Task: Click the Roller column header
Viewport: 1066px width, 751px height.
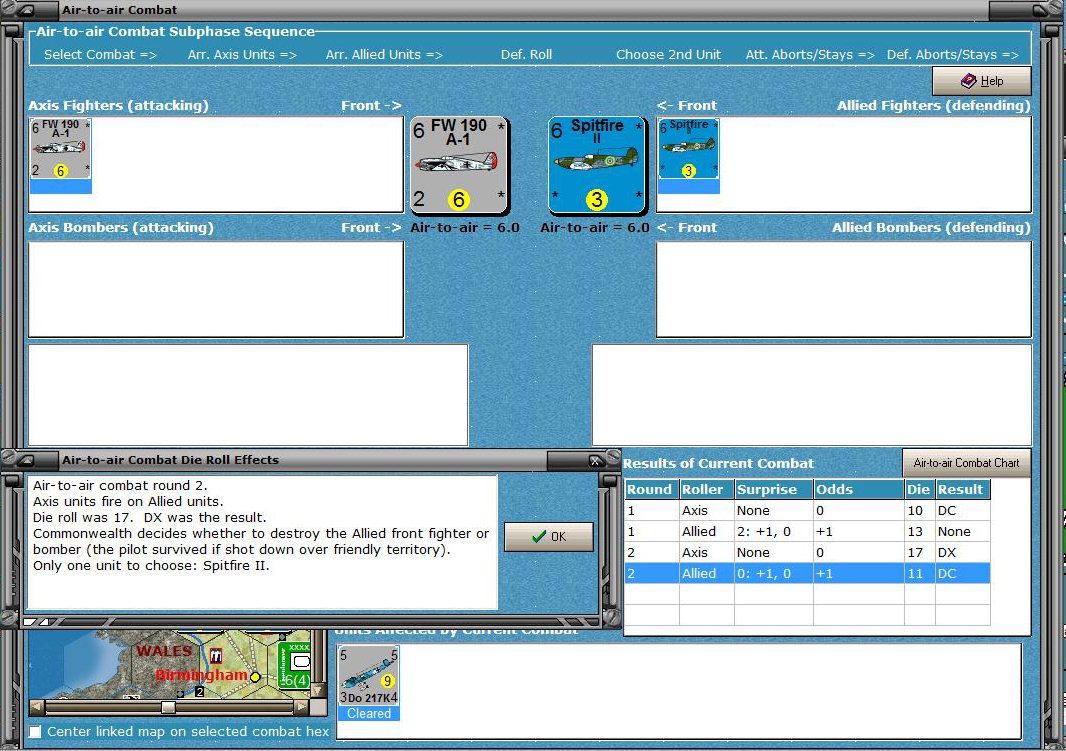Action: click(x=706, y=489)
